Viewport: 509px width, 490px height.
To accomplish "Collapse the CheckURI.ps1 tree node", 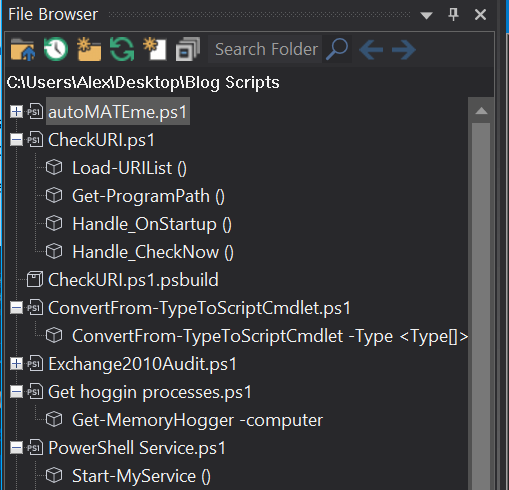I will (16, 140).
